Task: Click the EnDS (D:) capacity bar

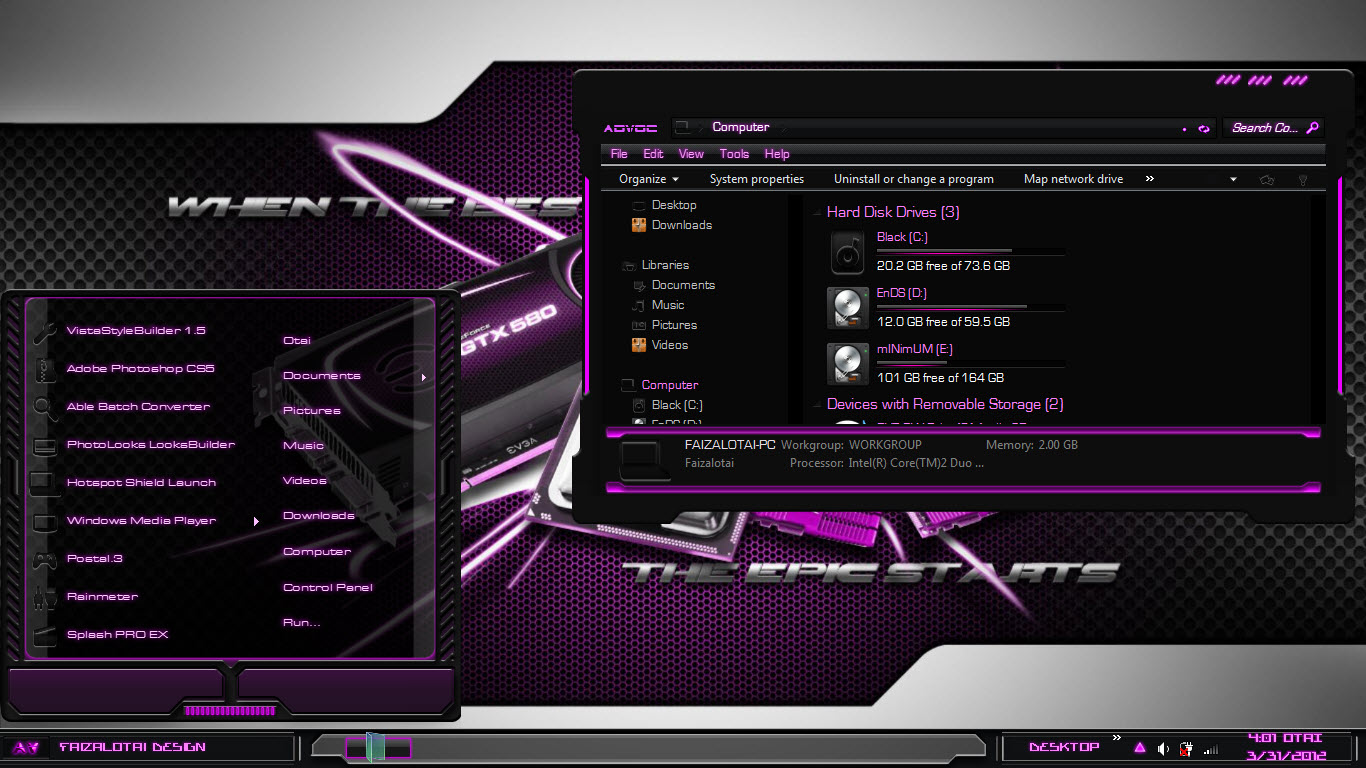Action: pos(970,307)
